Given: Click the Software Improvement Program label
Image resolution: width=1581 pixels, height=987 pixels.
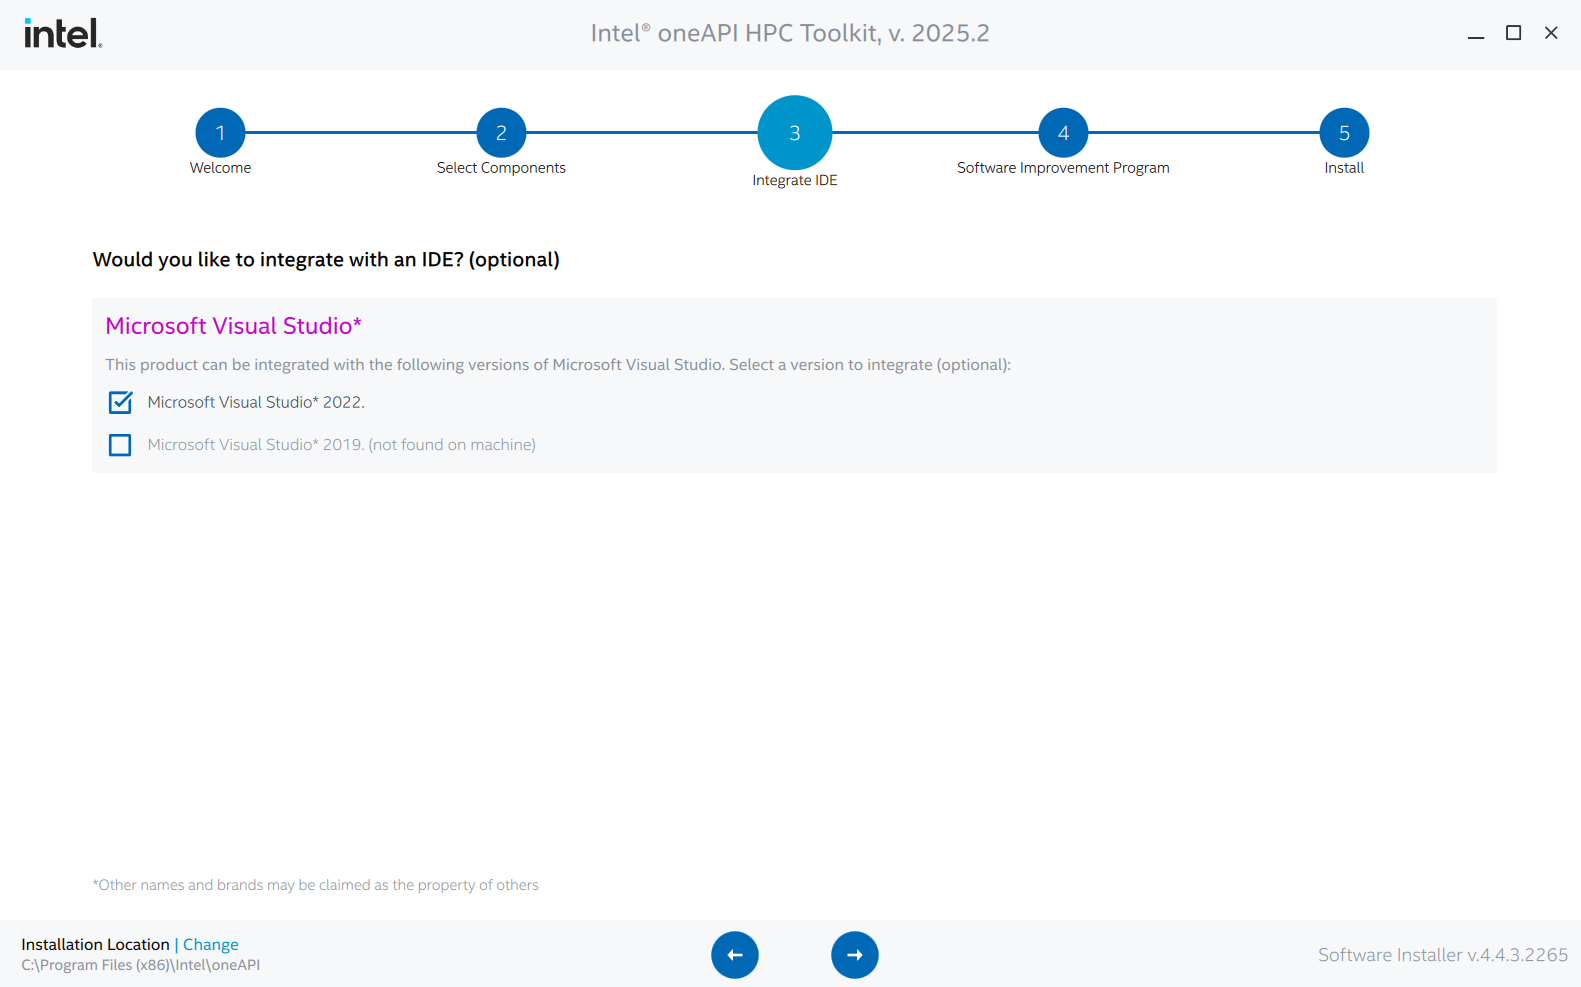Looking at the screenshot, I should tap(1063, 168).
